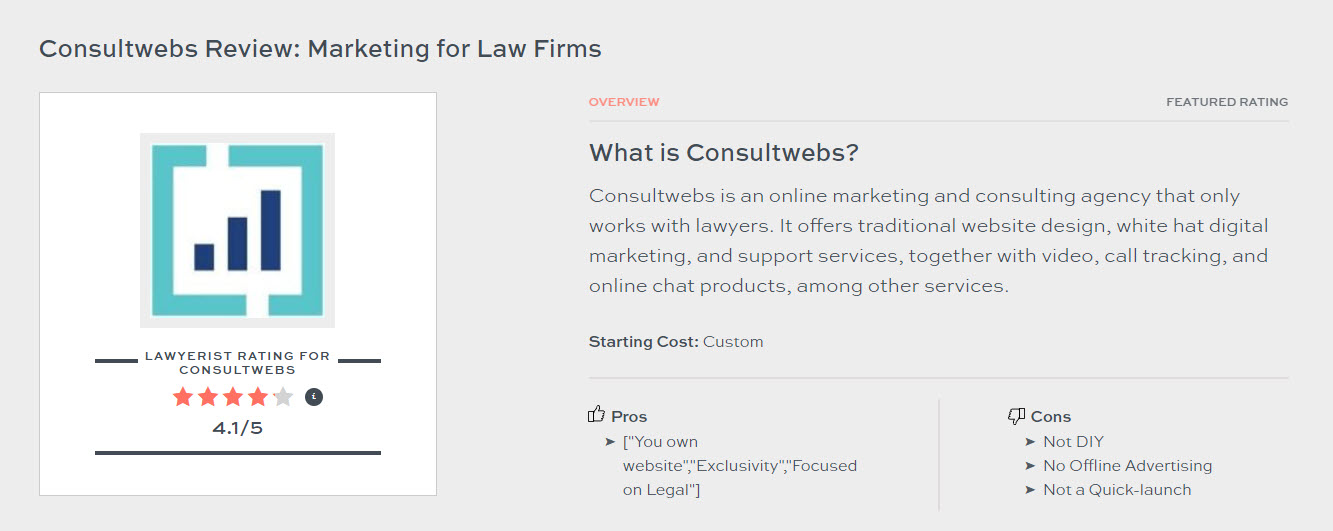1333x531 pixels.
Task: Click the Starting Cost Custom text
Action: (x=676, y=342)
